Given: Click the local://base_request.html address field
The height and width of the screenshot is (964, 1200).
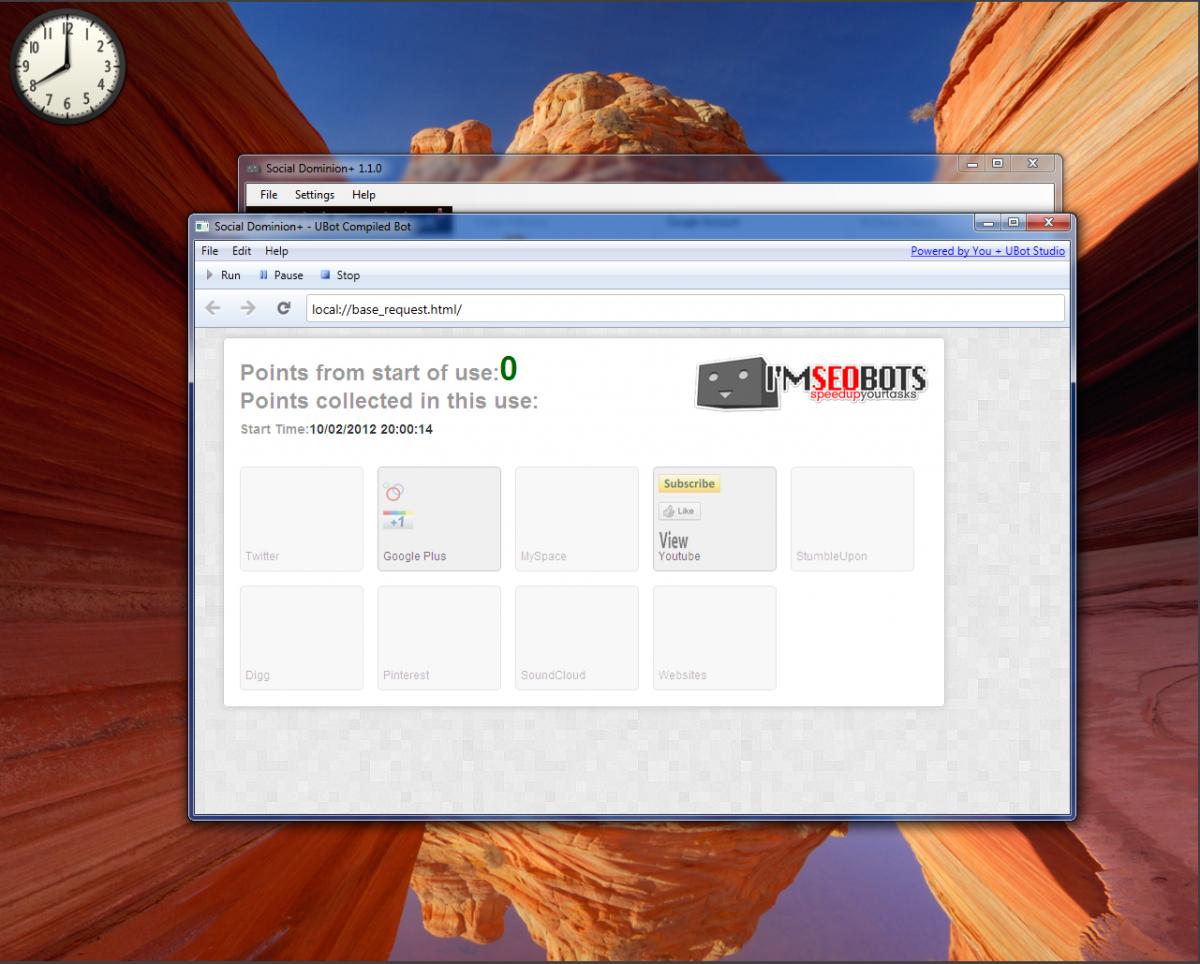Looking at the screenshot, I should point(685,309).
